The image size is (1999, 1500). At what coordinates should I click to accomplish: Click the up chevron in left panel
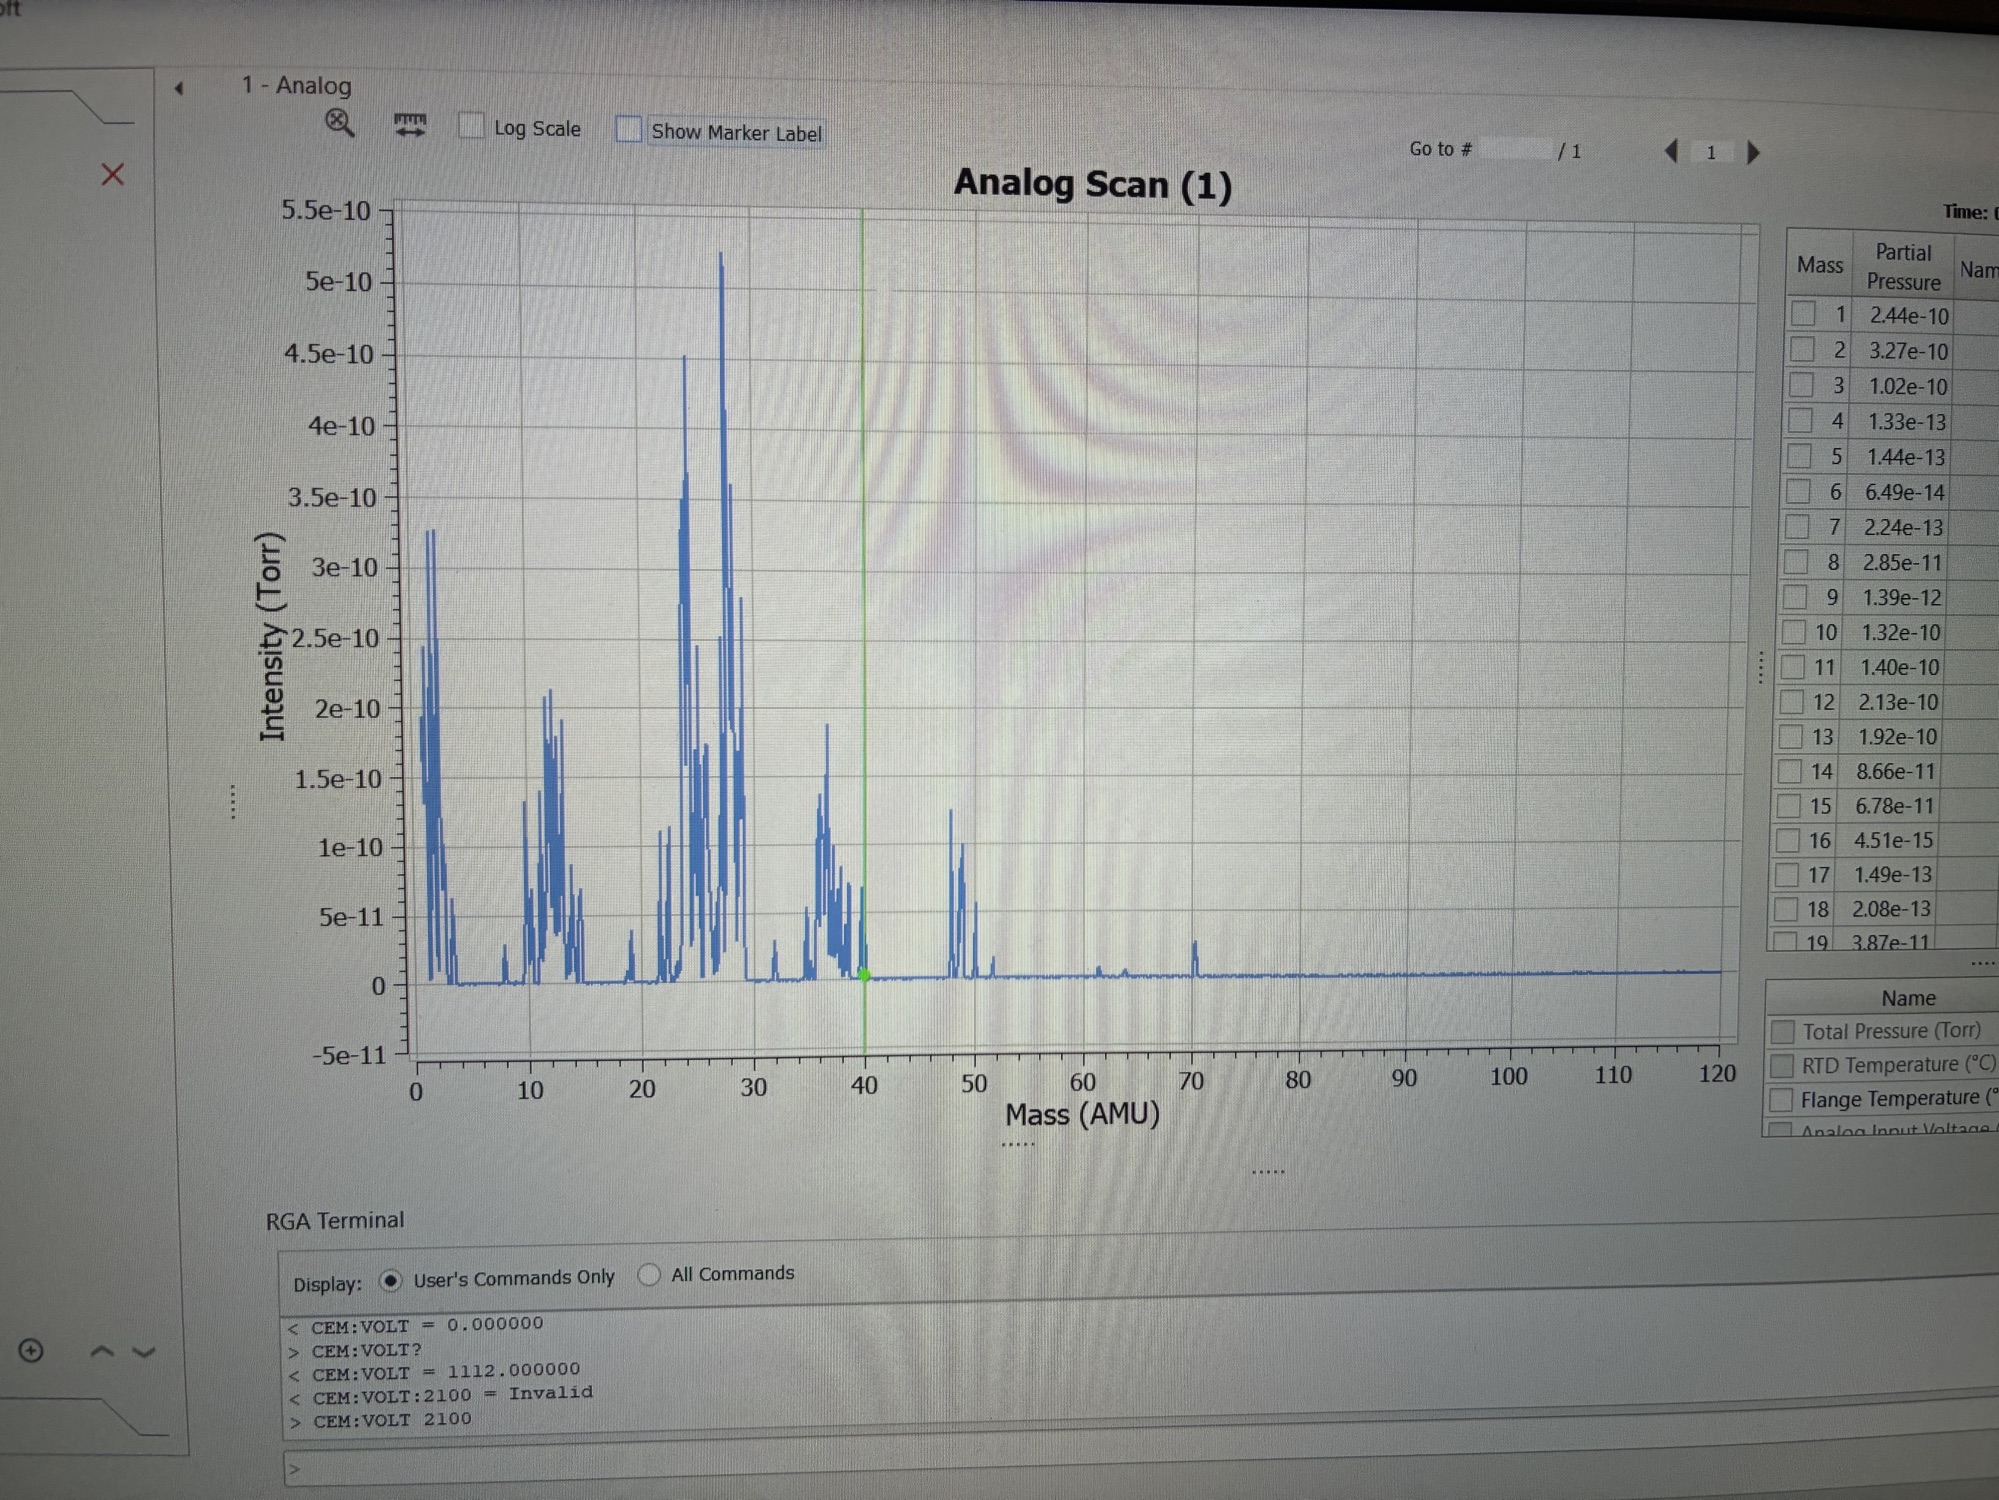101,1352
